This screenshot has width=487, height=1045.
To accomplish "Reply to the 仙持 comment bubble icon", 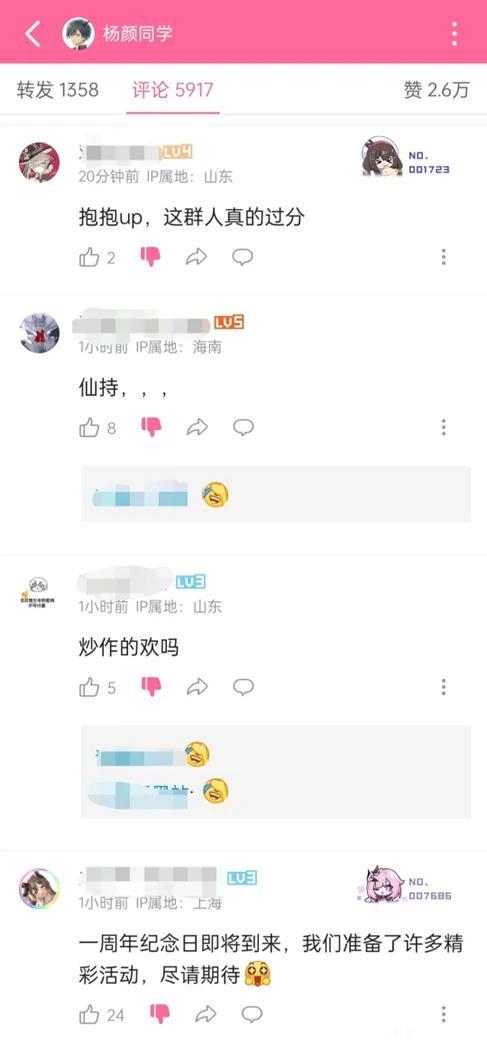I will (243, 427).
